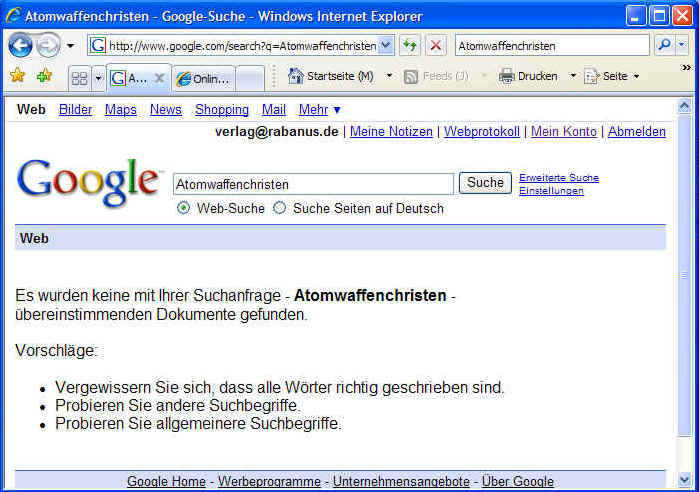Open the Webprotokoll link
The width and height of the screenshot is (699, 492).
pos(482,131)
